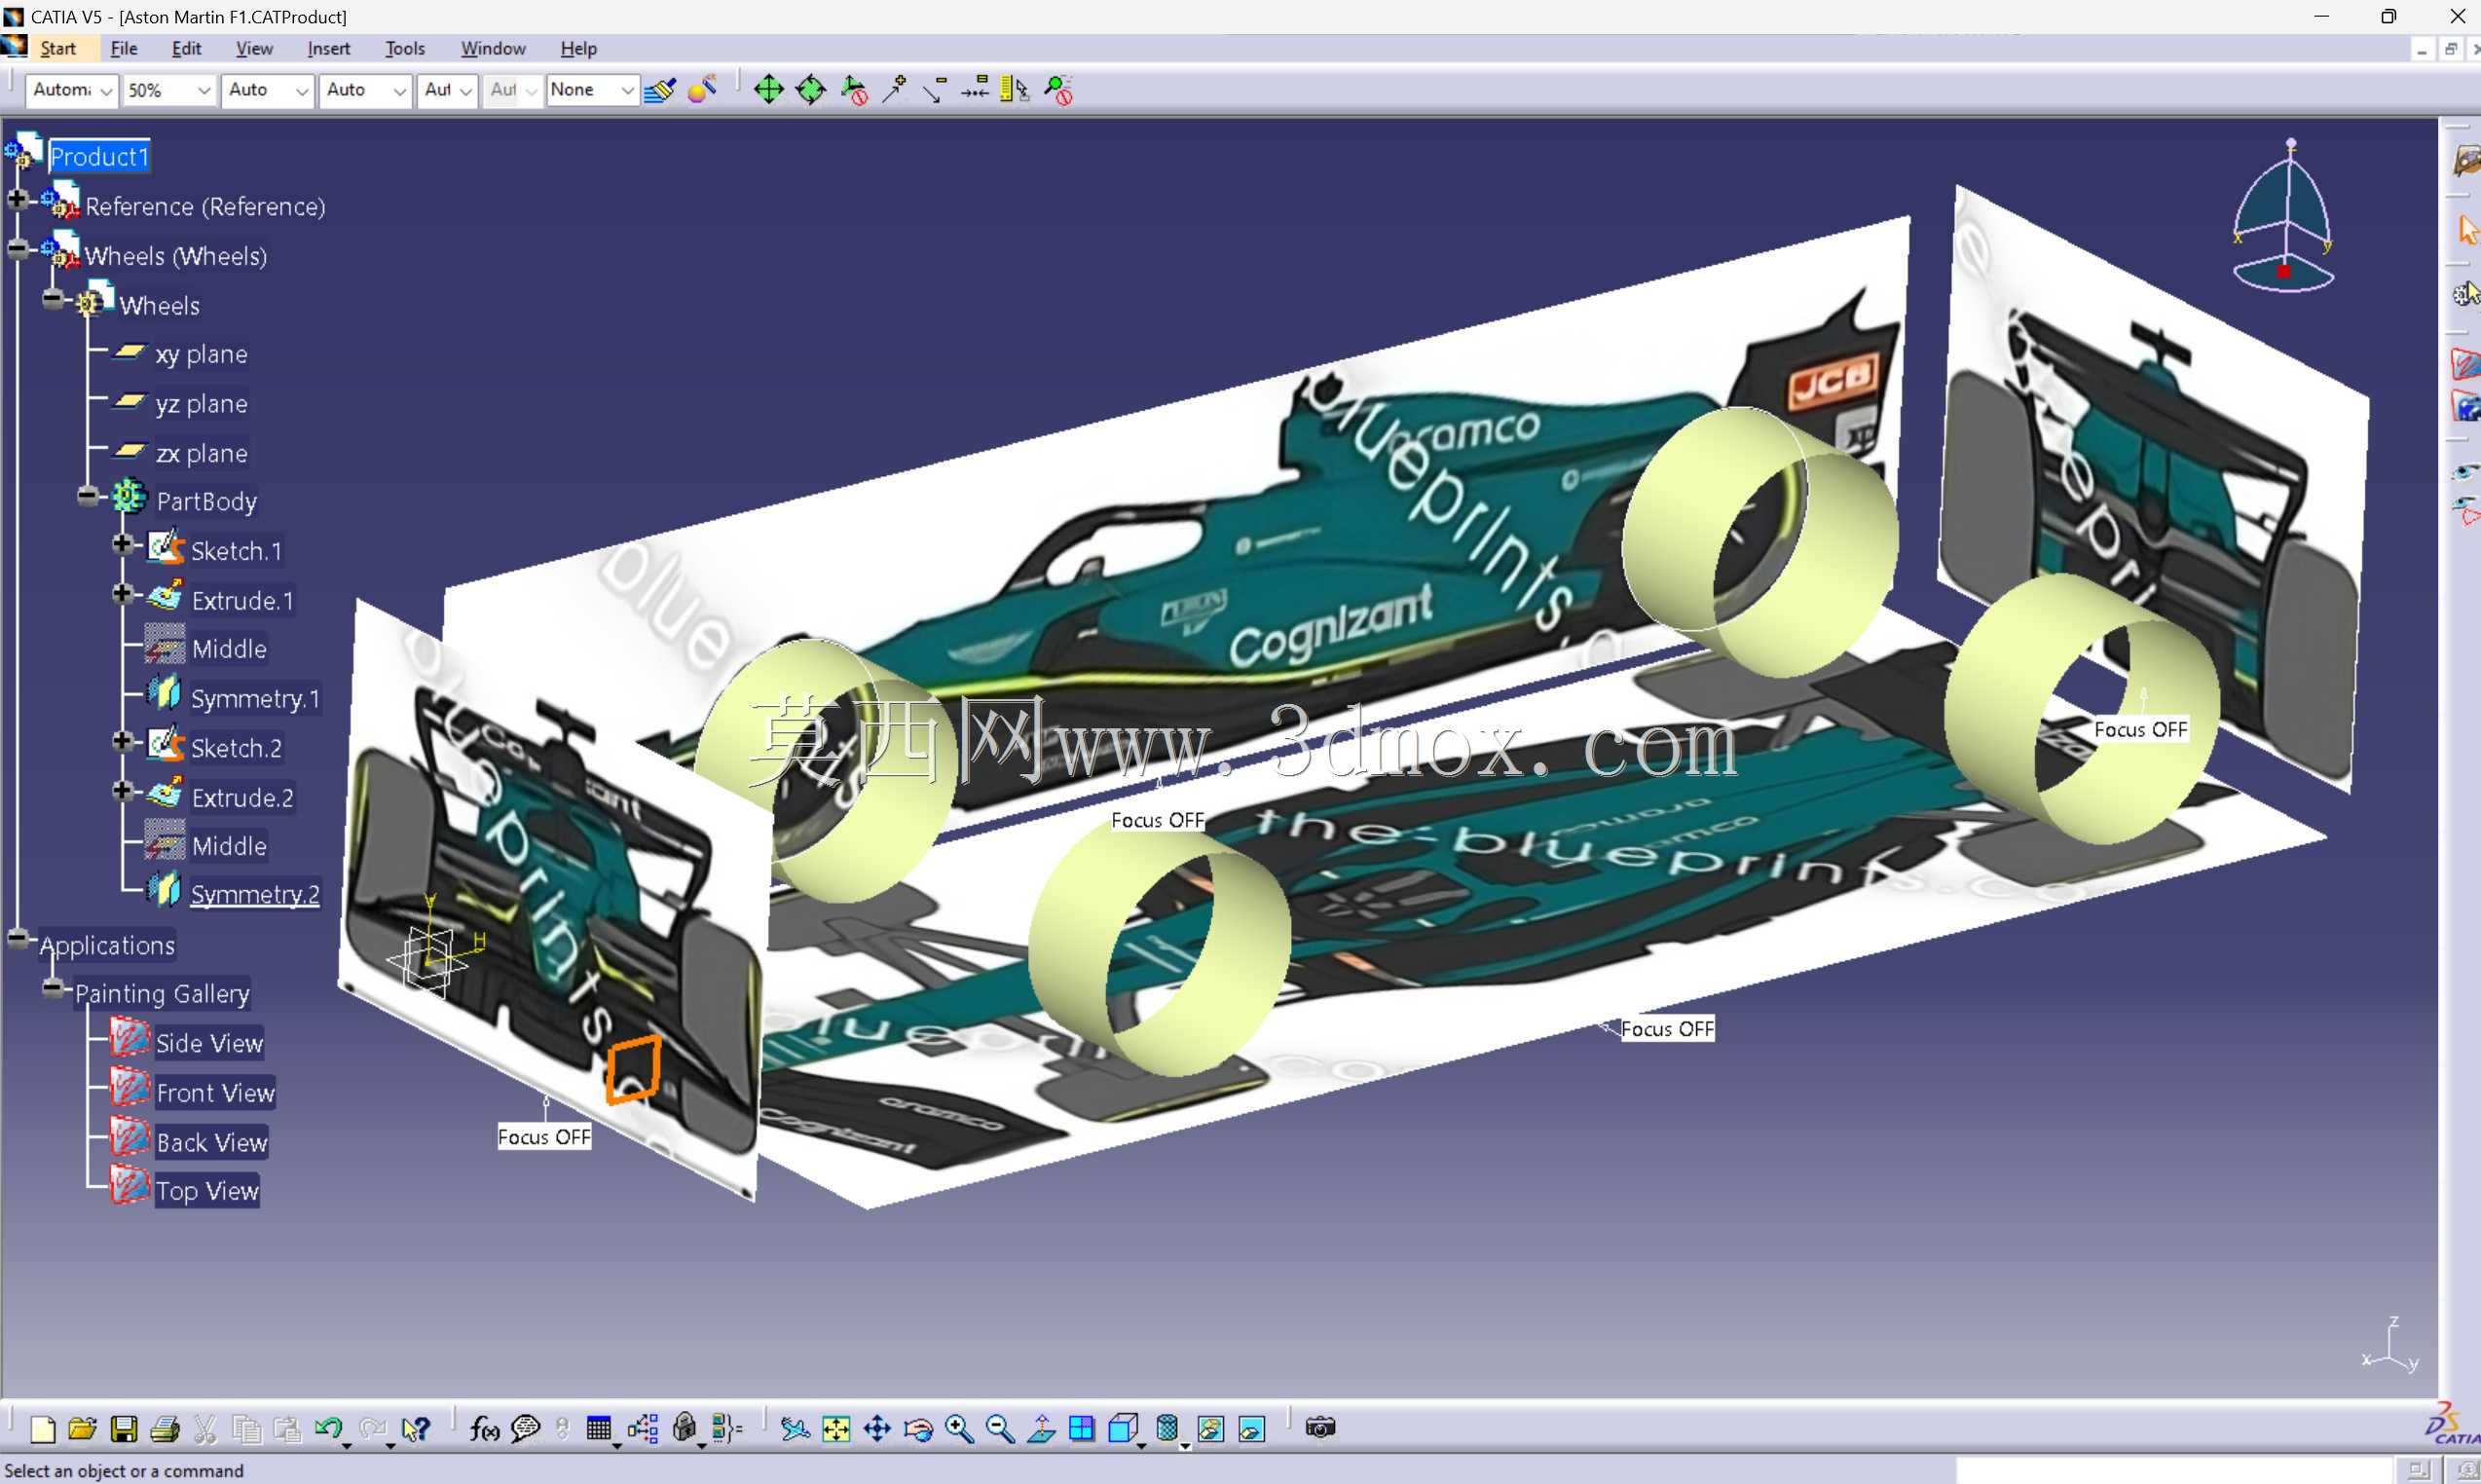
Task: Click the Isometric View cube icon
Action: 1123,1429
